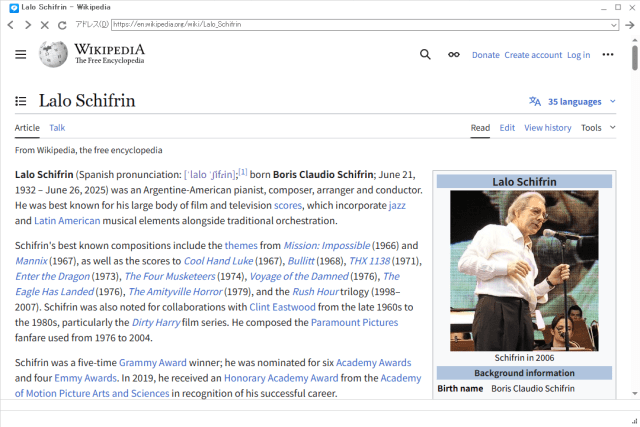Open the 35 languages dropdown

click(x=582, y=101)
